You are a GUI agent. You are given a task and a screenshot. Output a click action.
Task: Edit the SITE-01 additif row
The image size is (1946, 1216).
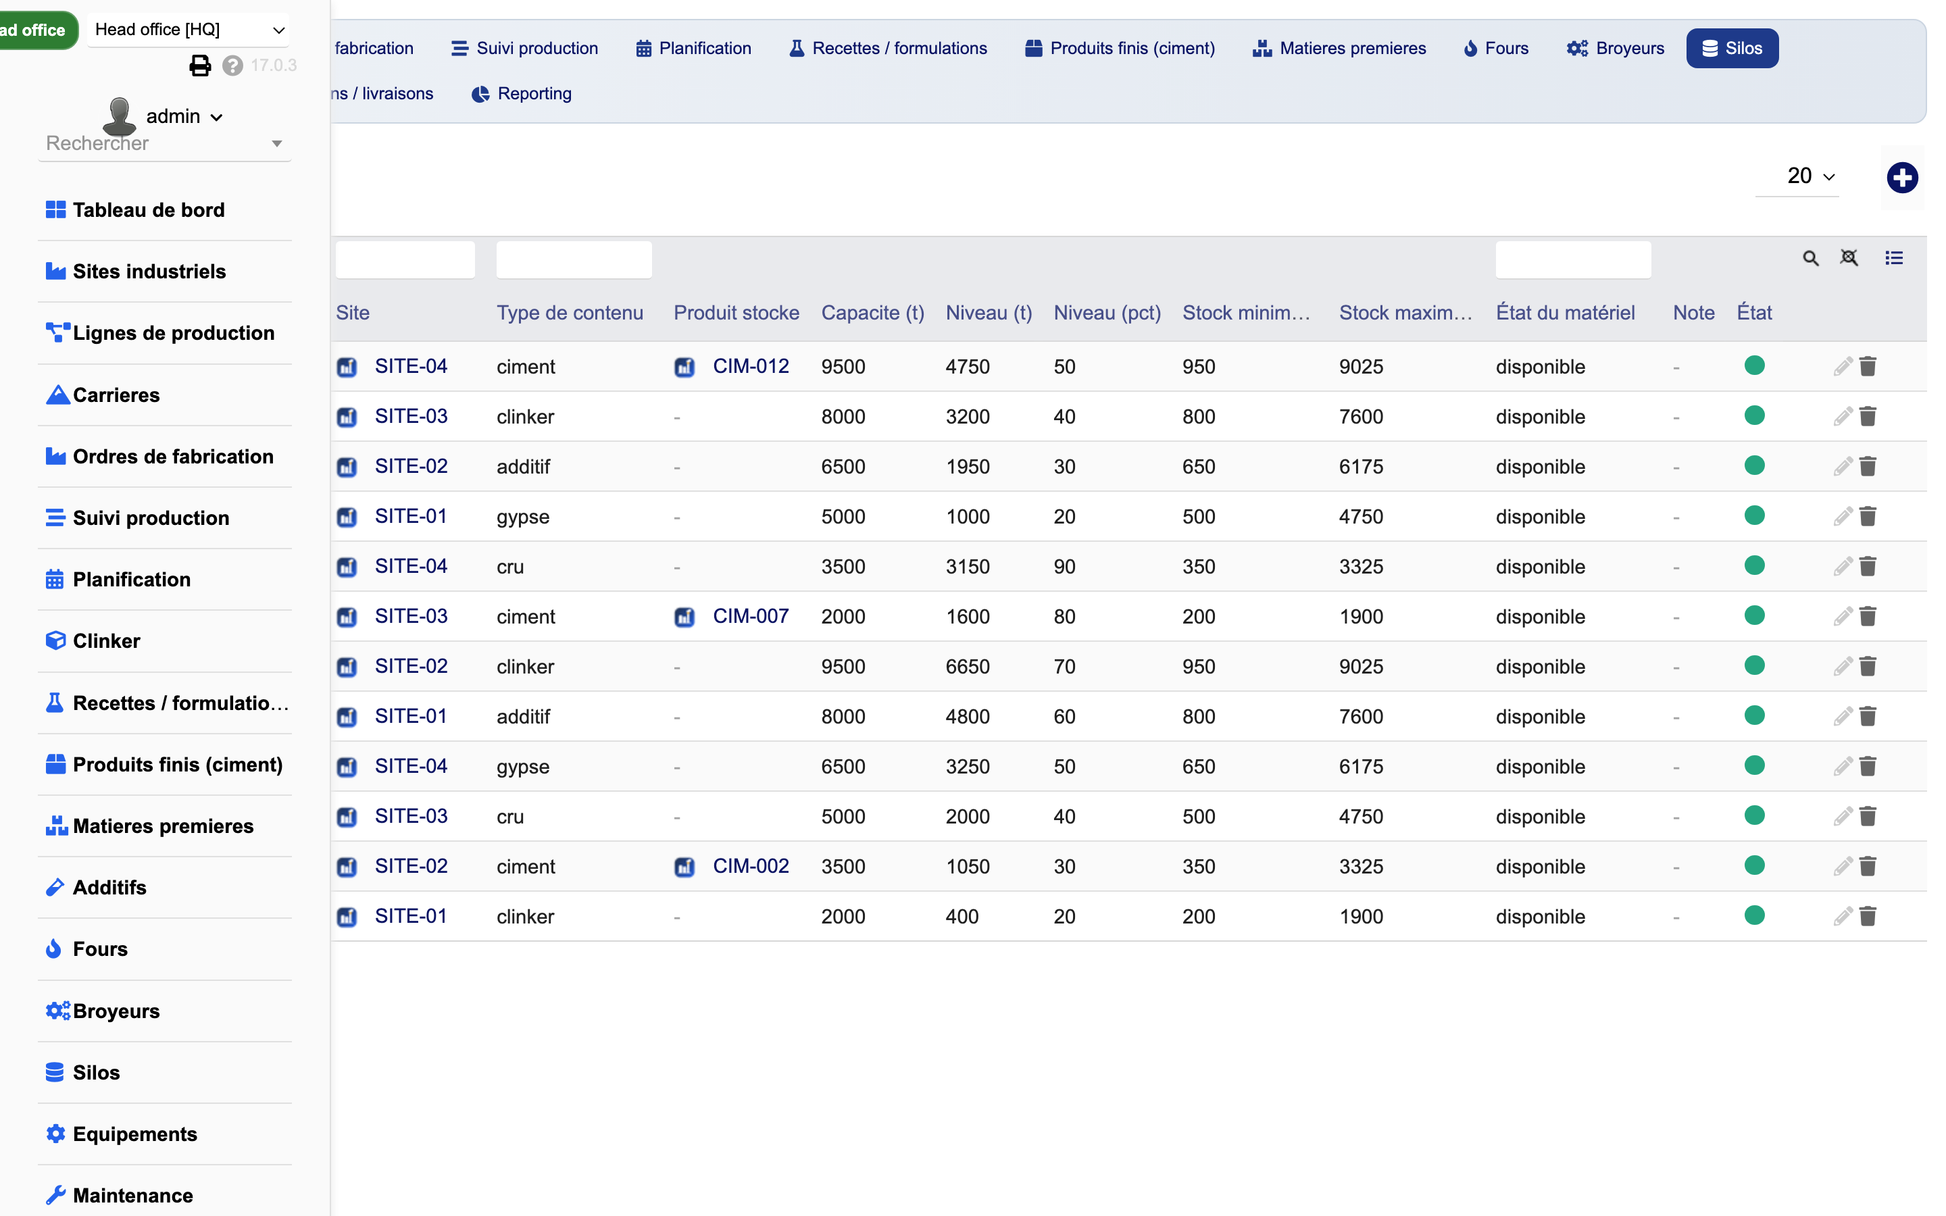coord(1842,716)
